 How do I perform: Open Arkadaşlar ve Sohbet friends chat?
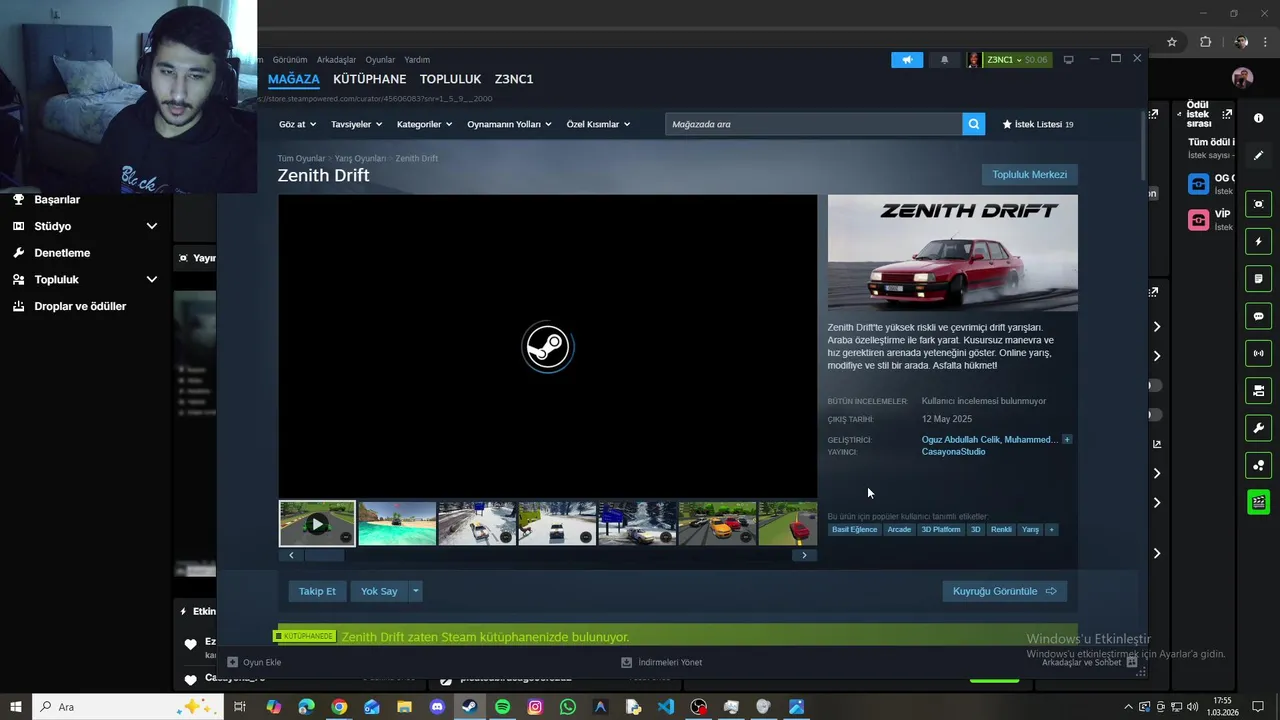click(1089, 662)
